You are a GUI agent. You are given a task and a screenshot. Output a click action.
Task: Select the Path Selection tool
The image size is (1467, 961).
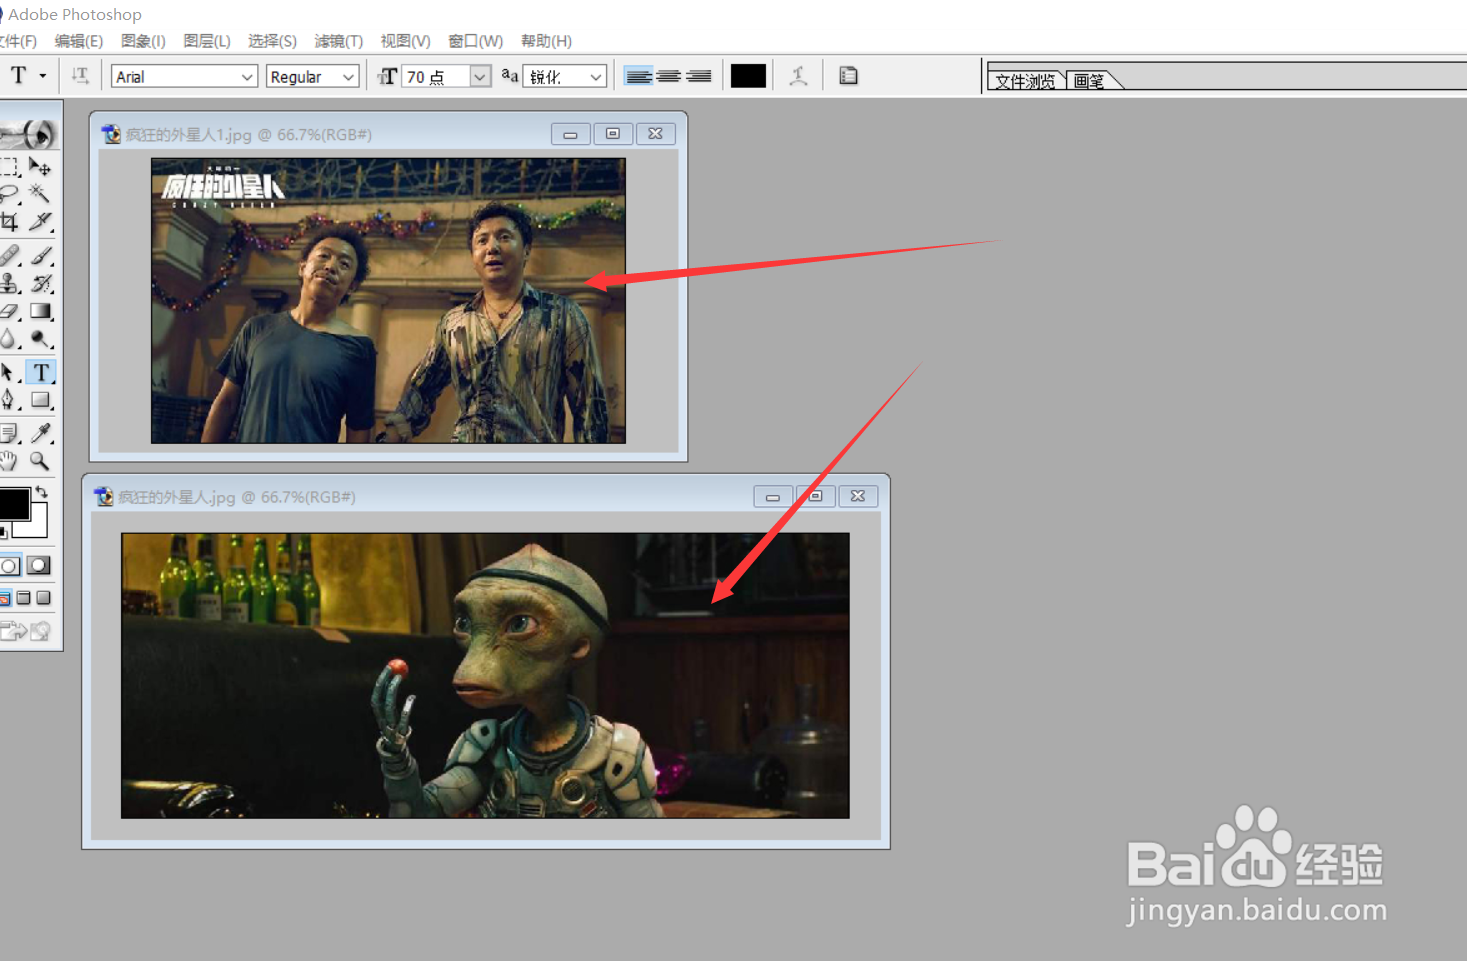tap(10, 373)
